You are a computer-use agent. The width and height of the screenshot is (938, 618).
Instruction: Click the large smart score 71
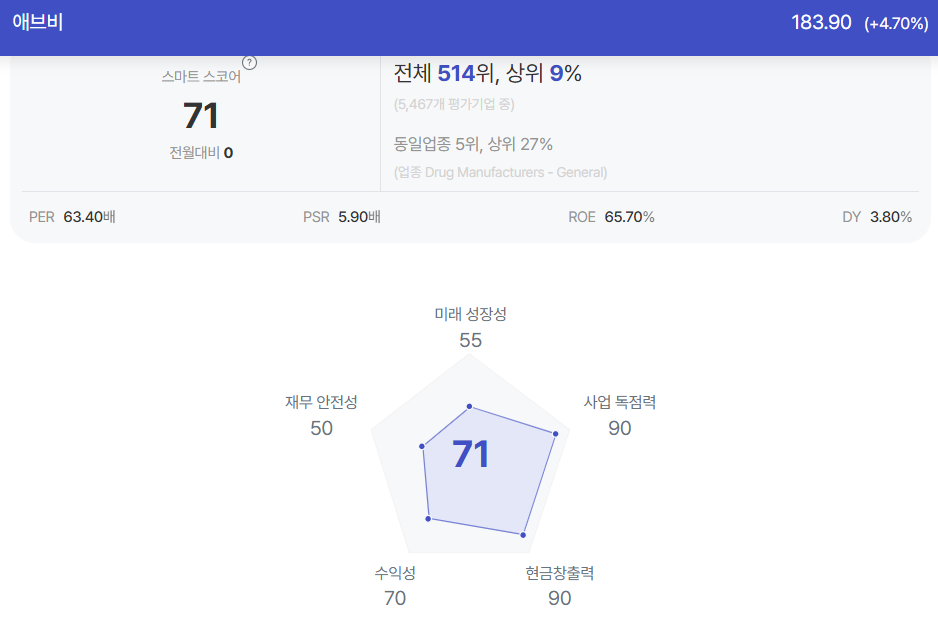201,115
